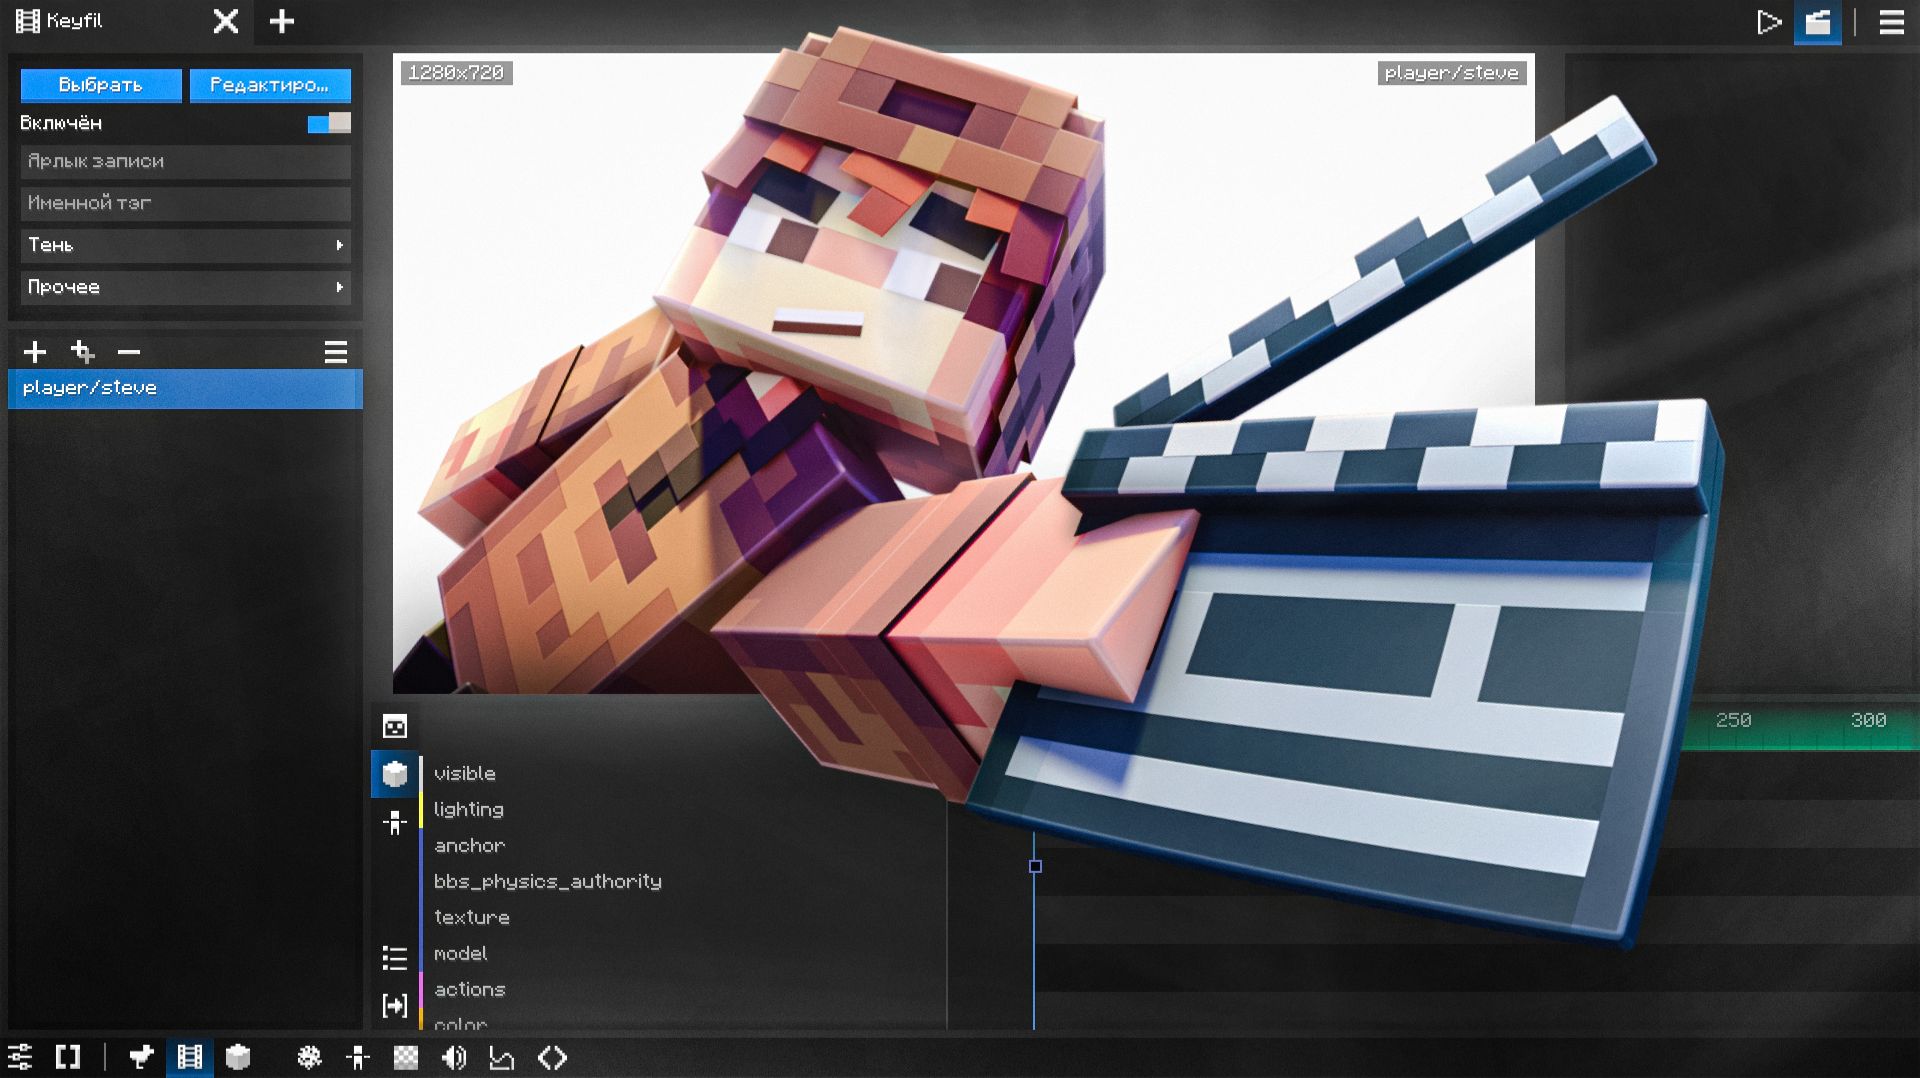Expand the Прочее section
The width and height of the screenshot is (1920, 1078).
coord(186,287)
